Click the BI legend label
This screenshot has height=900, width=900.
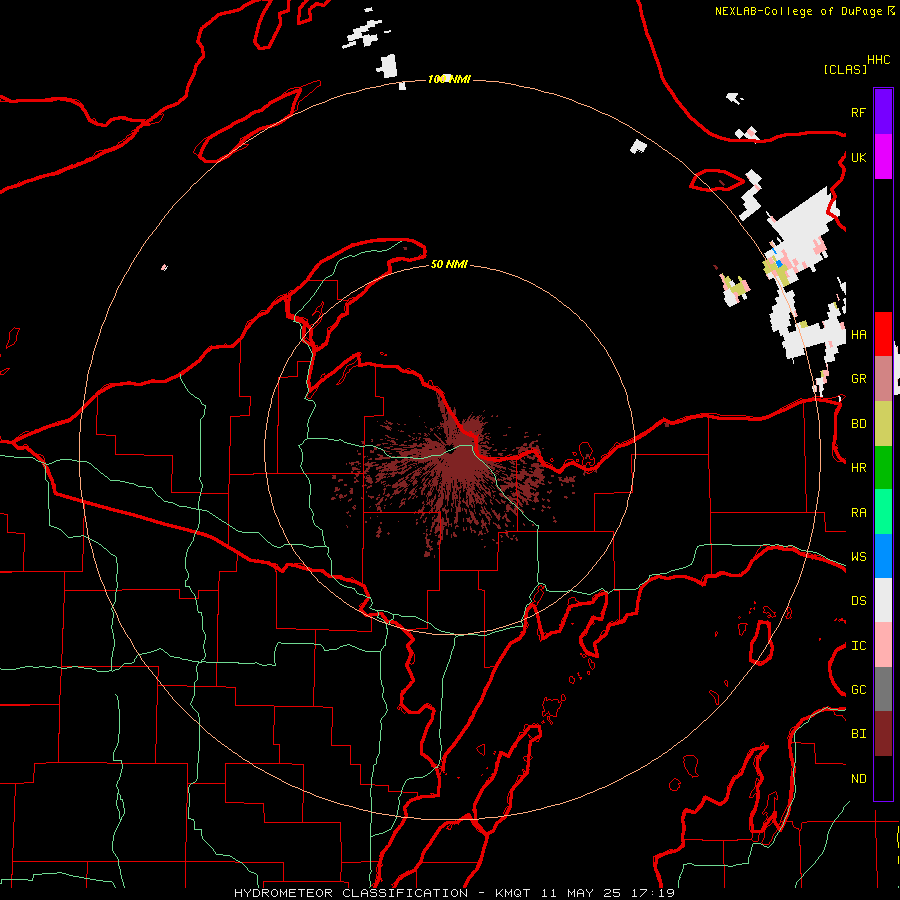click(x=858, y=734)
